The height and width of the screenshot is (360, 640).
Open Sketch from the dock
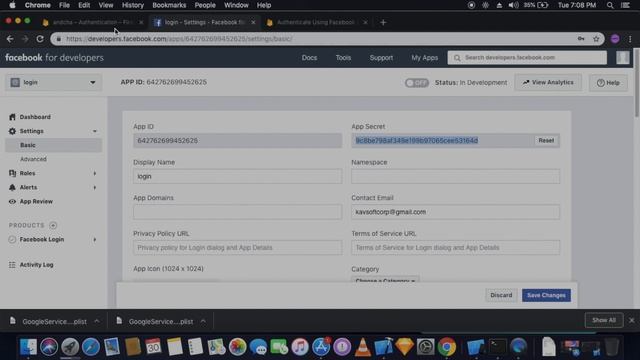(404, 347)
